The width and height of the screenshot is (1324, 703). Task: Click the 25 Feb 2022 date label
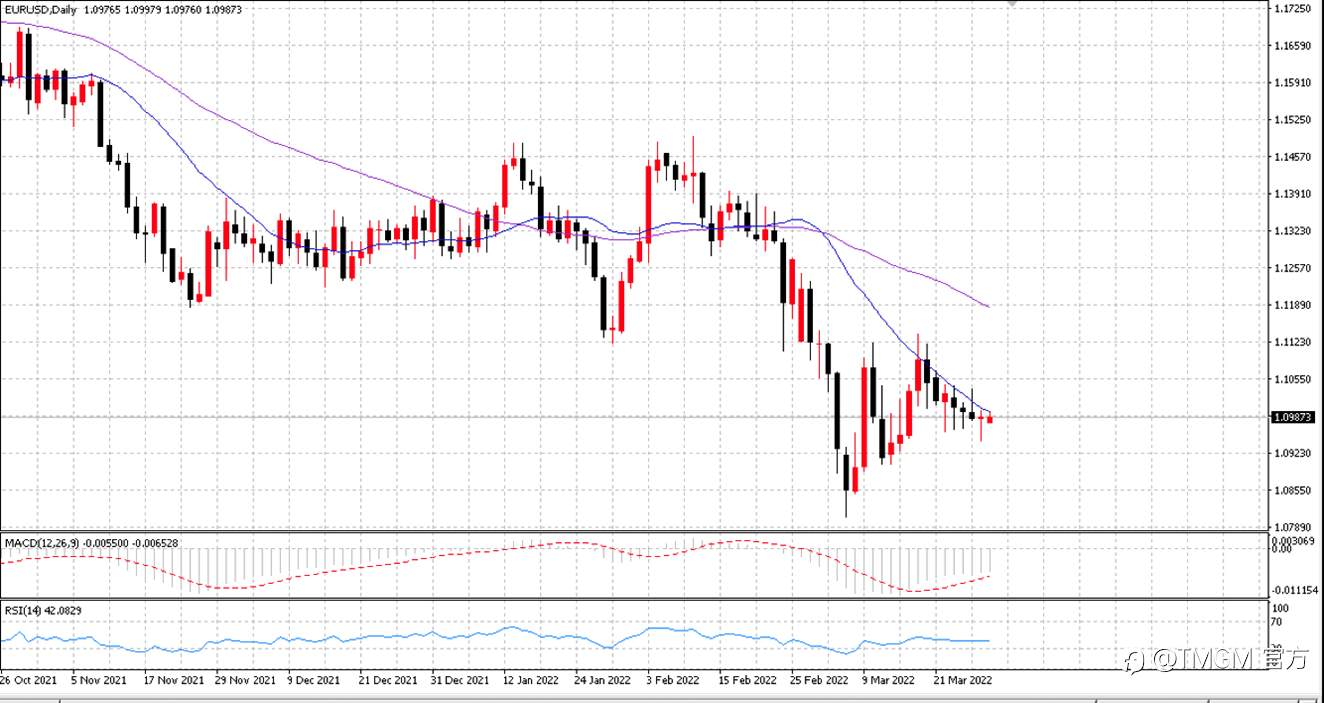click(819, 680)
